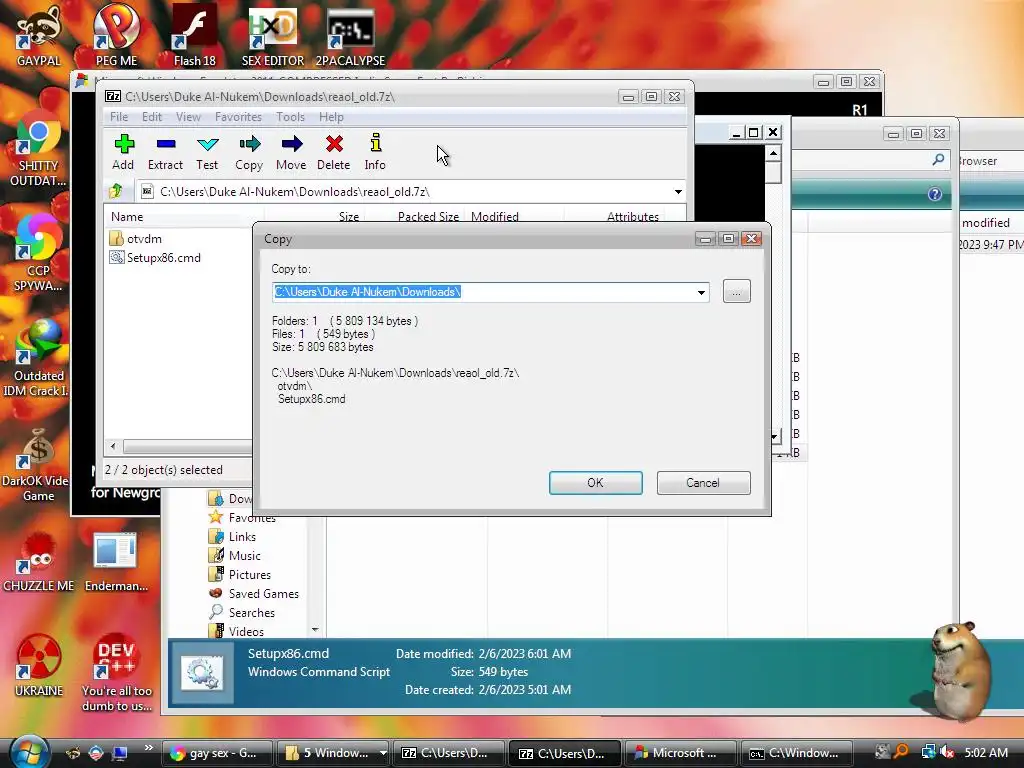Open the View menu in 7-Zip
Screen dimensions: 1024x768
(188, 117)
